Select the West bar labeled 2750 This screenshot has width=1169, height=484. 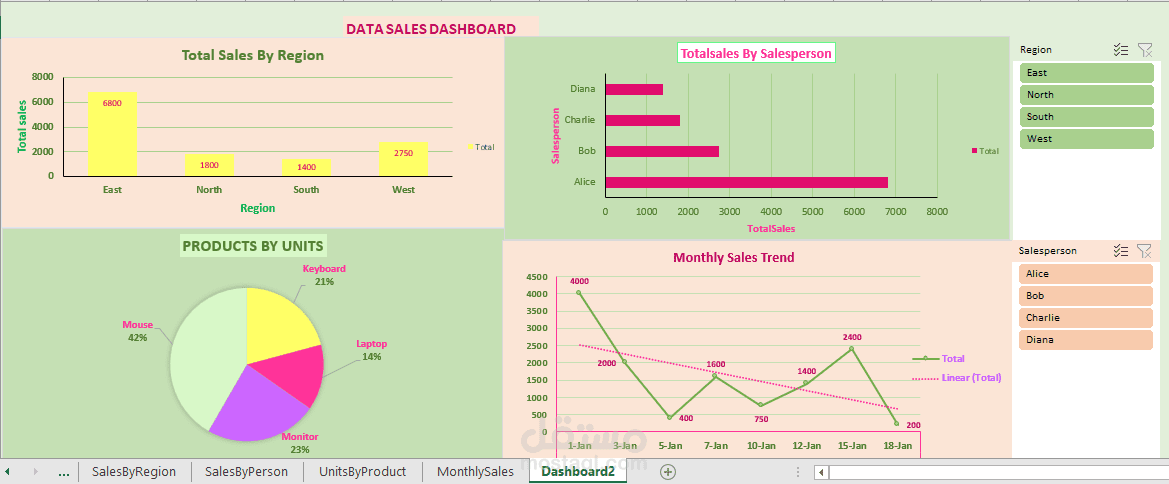click(403, 160)
